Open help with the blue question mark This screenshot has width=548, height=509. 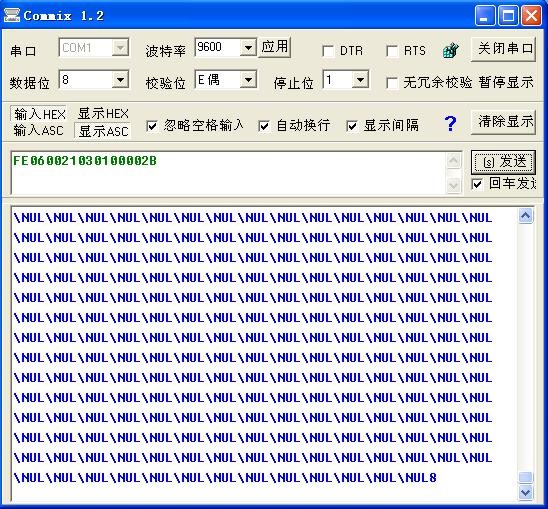(450, 123)
